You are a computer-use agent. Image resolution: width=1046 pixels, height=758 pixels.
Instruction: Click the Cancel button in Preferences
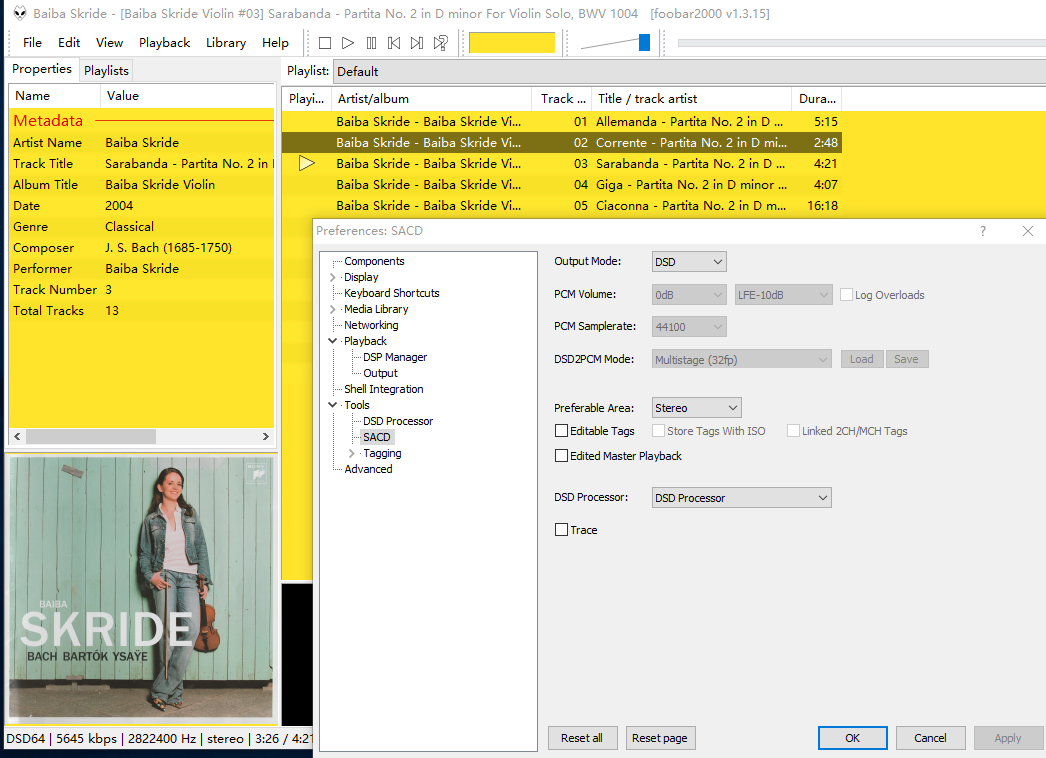coord(930,738)
